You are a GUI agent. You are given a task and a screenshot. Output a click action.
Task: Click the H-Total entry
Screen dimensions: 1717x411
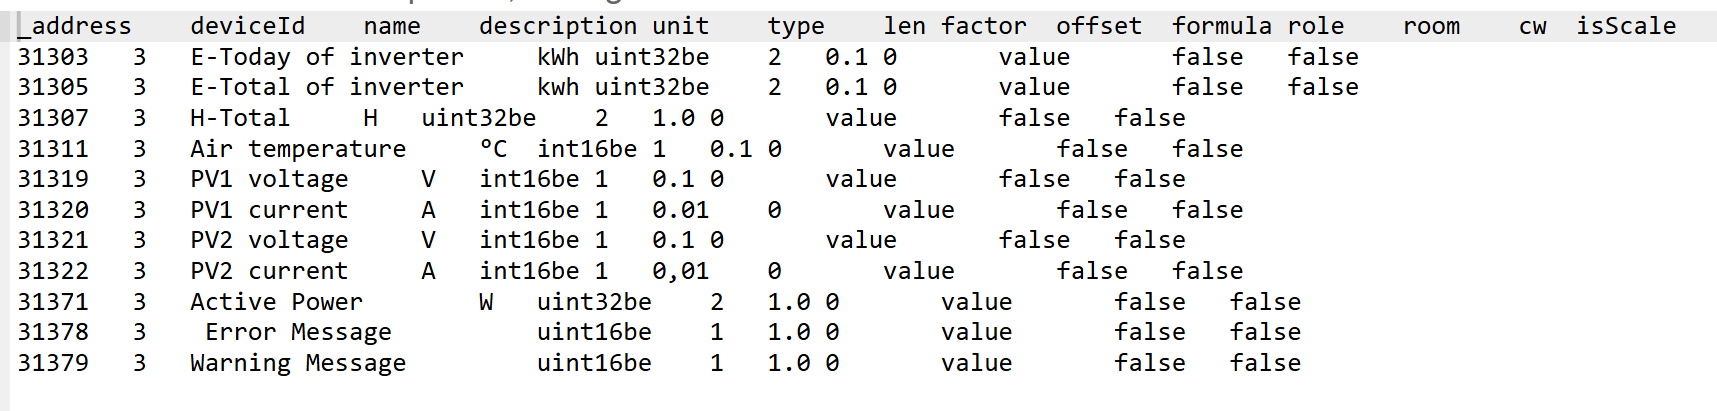pyautogui.click(x=240, y=118)
